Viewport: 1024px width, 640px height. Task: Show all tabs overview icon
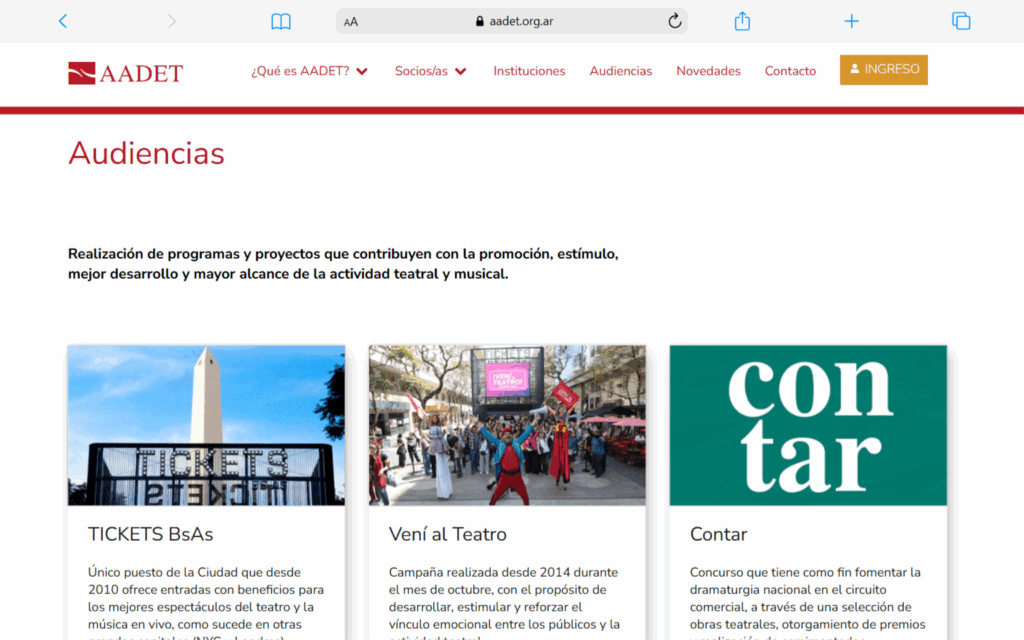click(961, 21)
